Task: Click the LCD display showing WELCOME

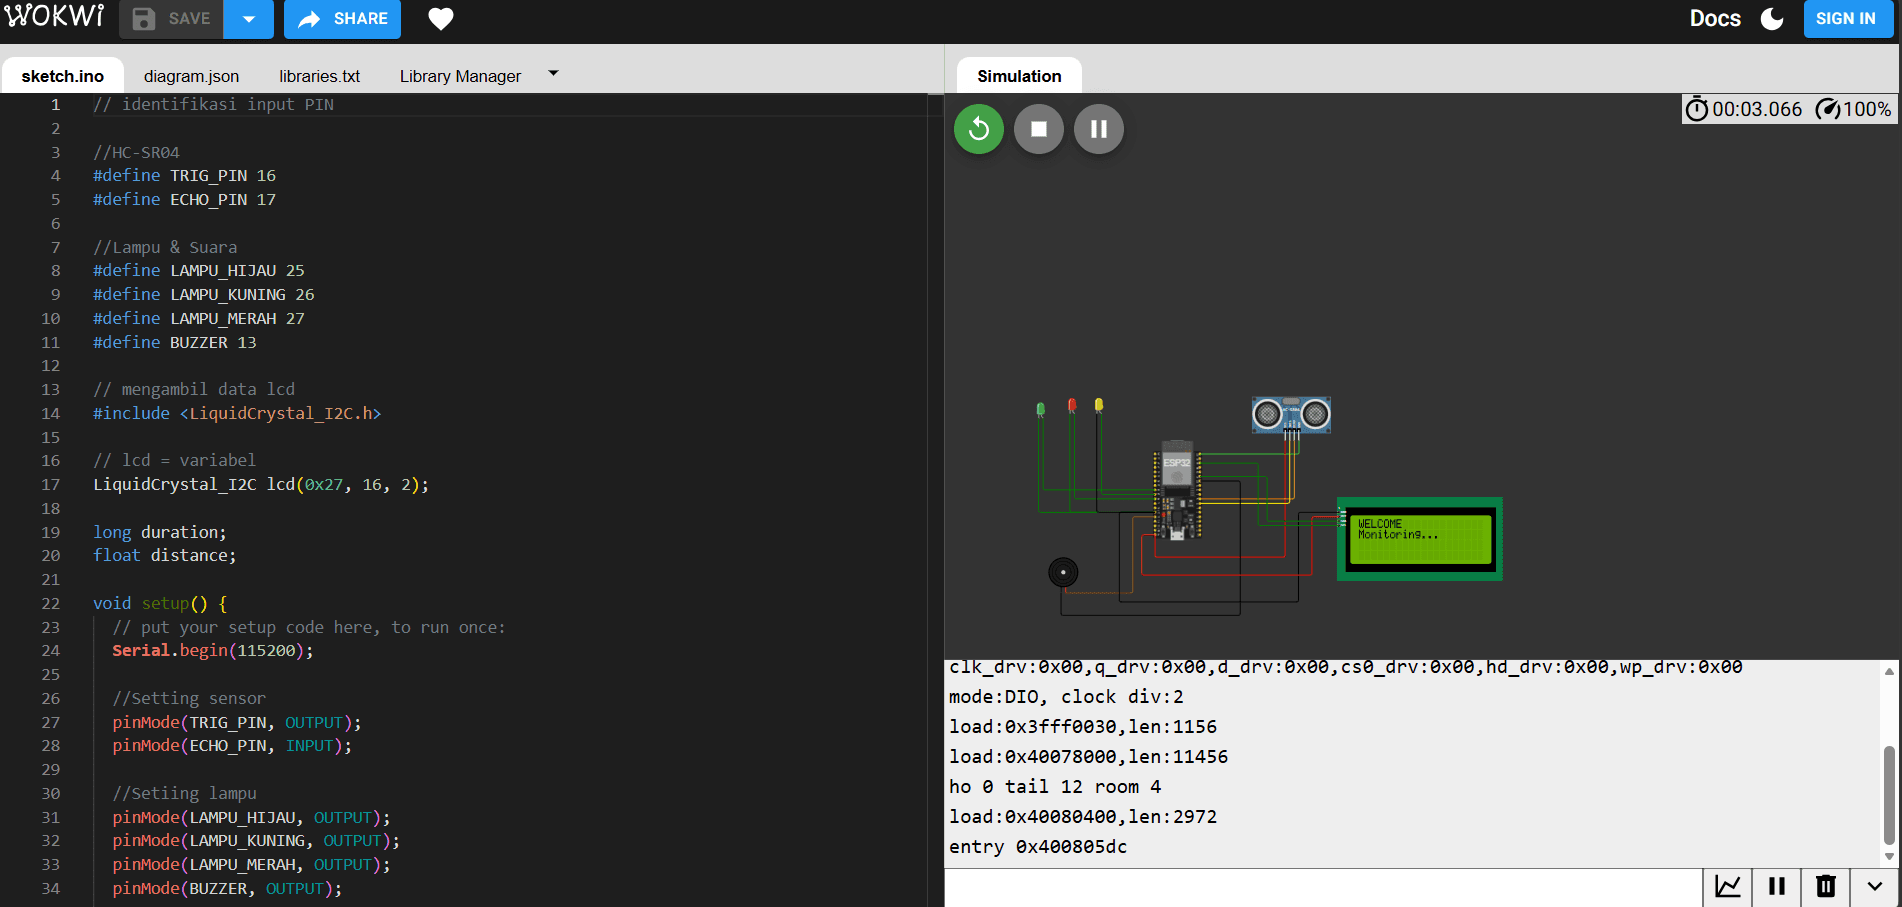Action: click(x=1420, y=539)
